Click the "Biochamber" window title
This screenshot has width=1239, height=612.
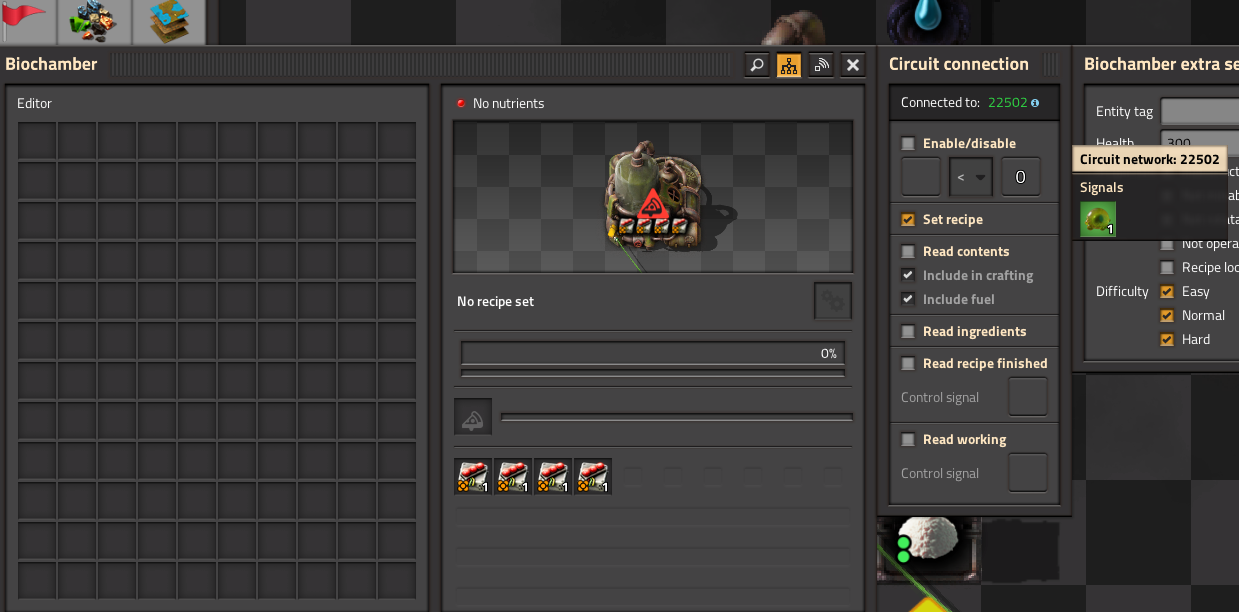tap(51, 64)
